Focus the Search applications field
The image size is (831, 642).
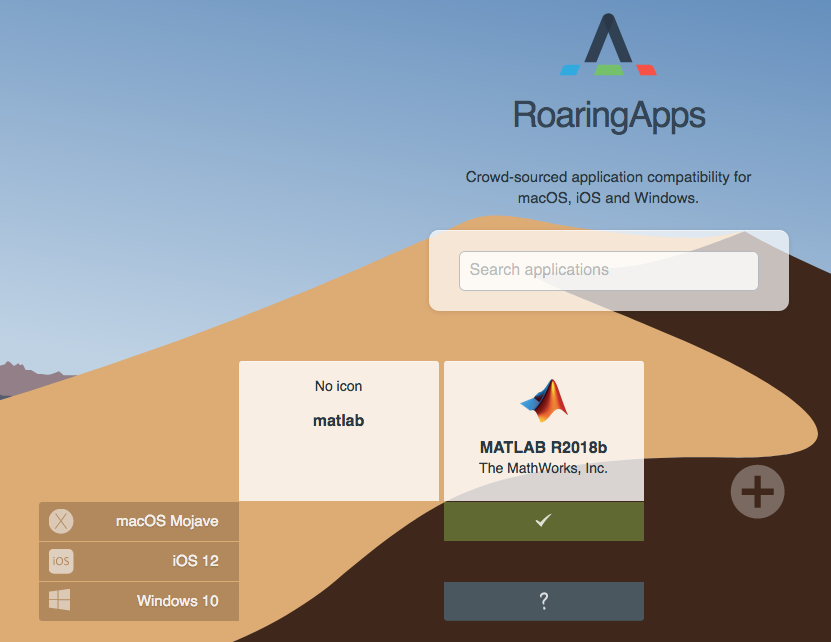tap(608, 271)
